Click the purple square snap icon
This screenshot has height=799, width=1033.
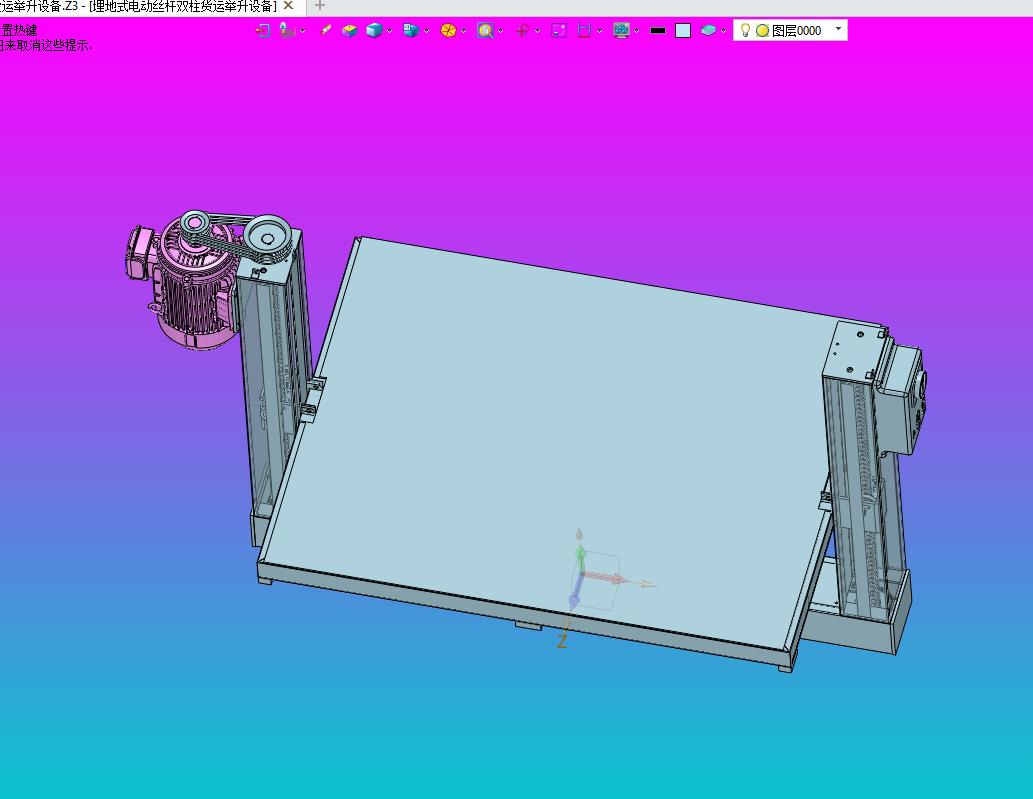pos(559,30)
